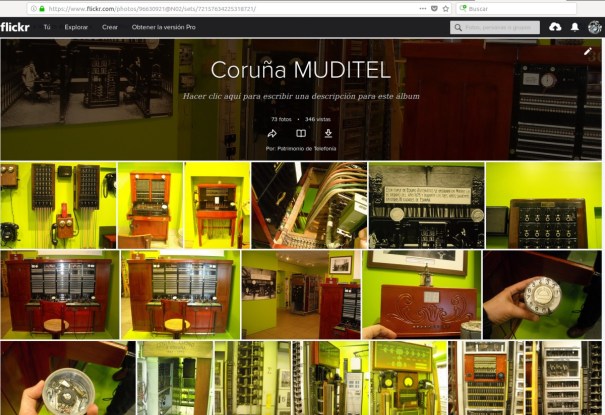The image size is (605, 415).
Task: Open the user avatar menu
Action: (593, 27)
